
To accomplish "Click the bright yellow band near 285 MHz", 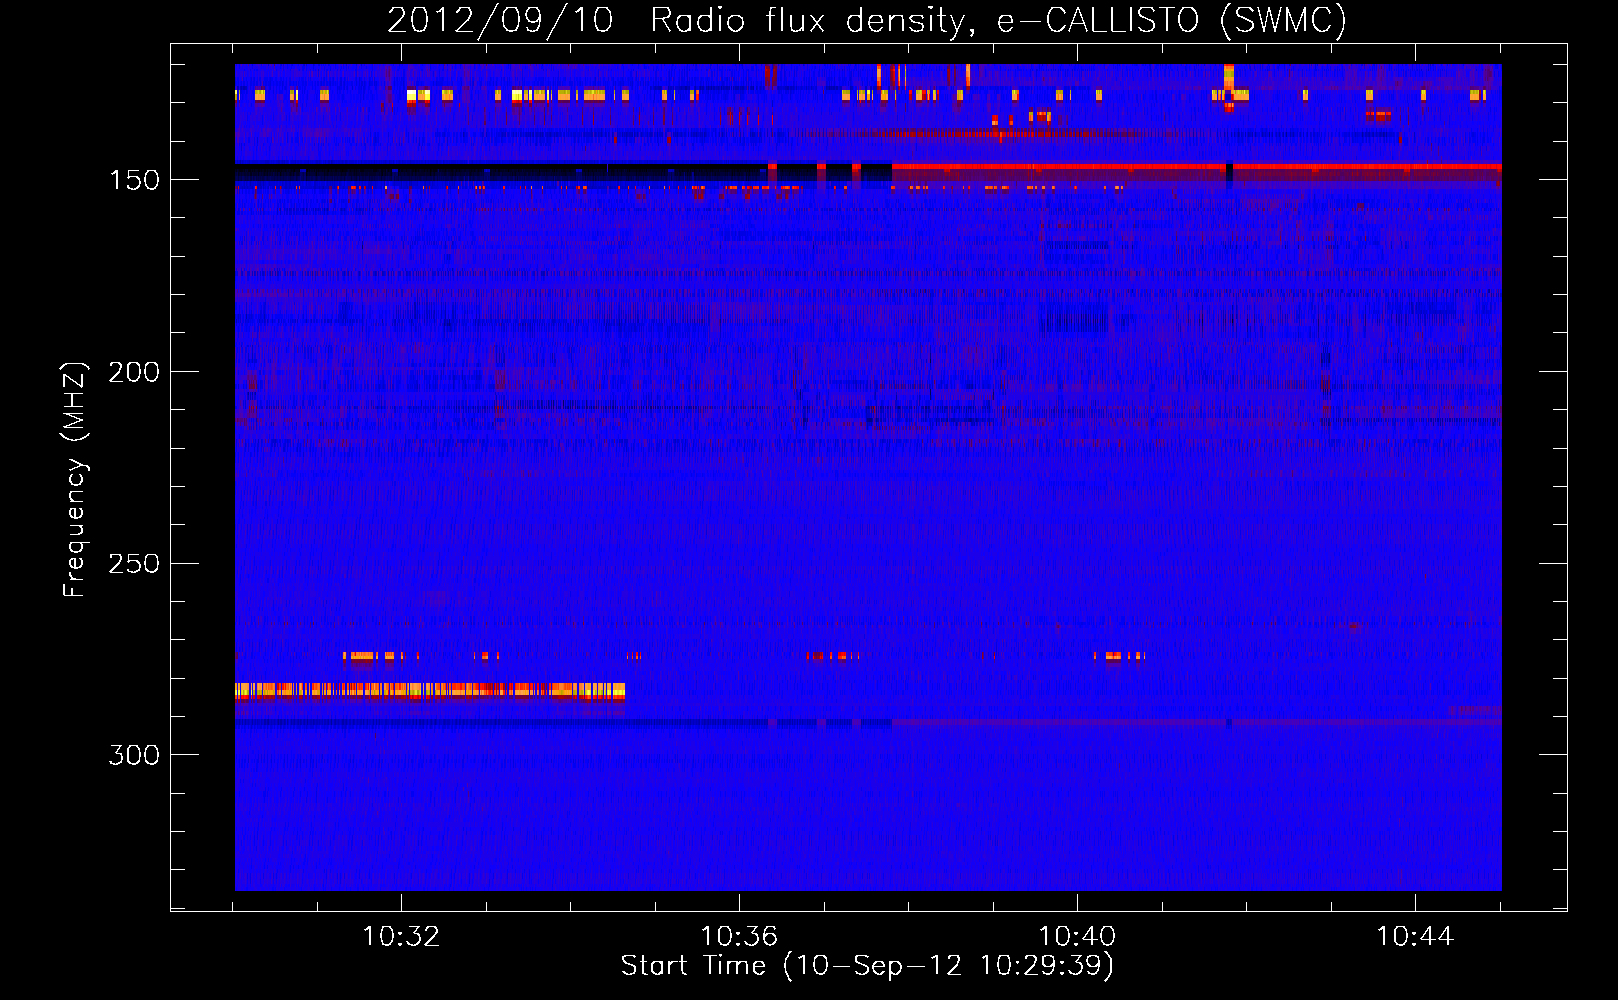I will pos(430,691).
